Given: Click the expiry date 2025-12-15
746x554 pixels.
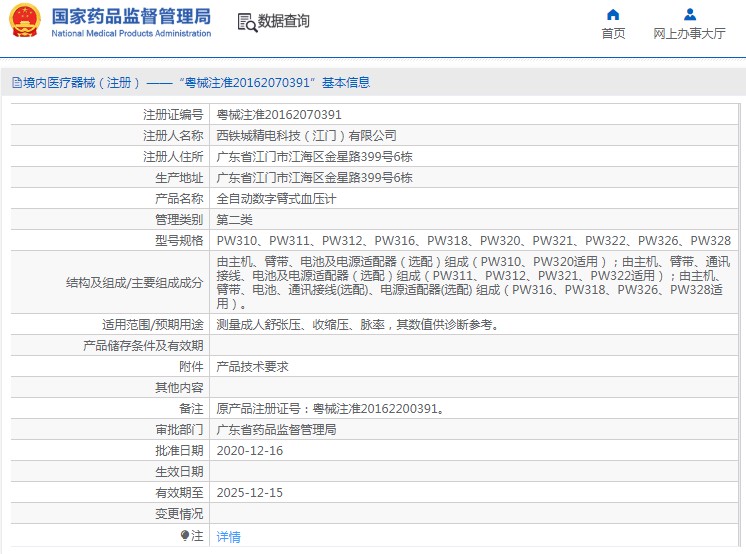Looking at the screenshot, I should (250, 492).
